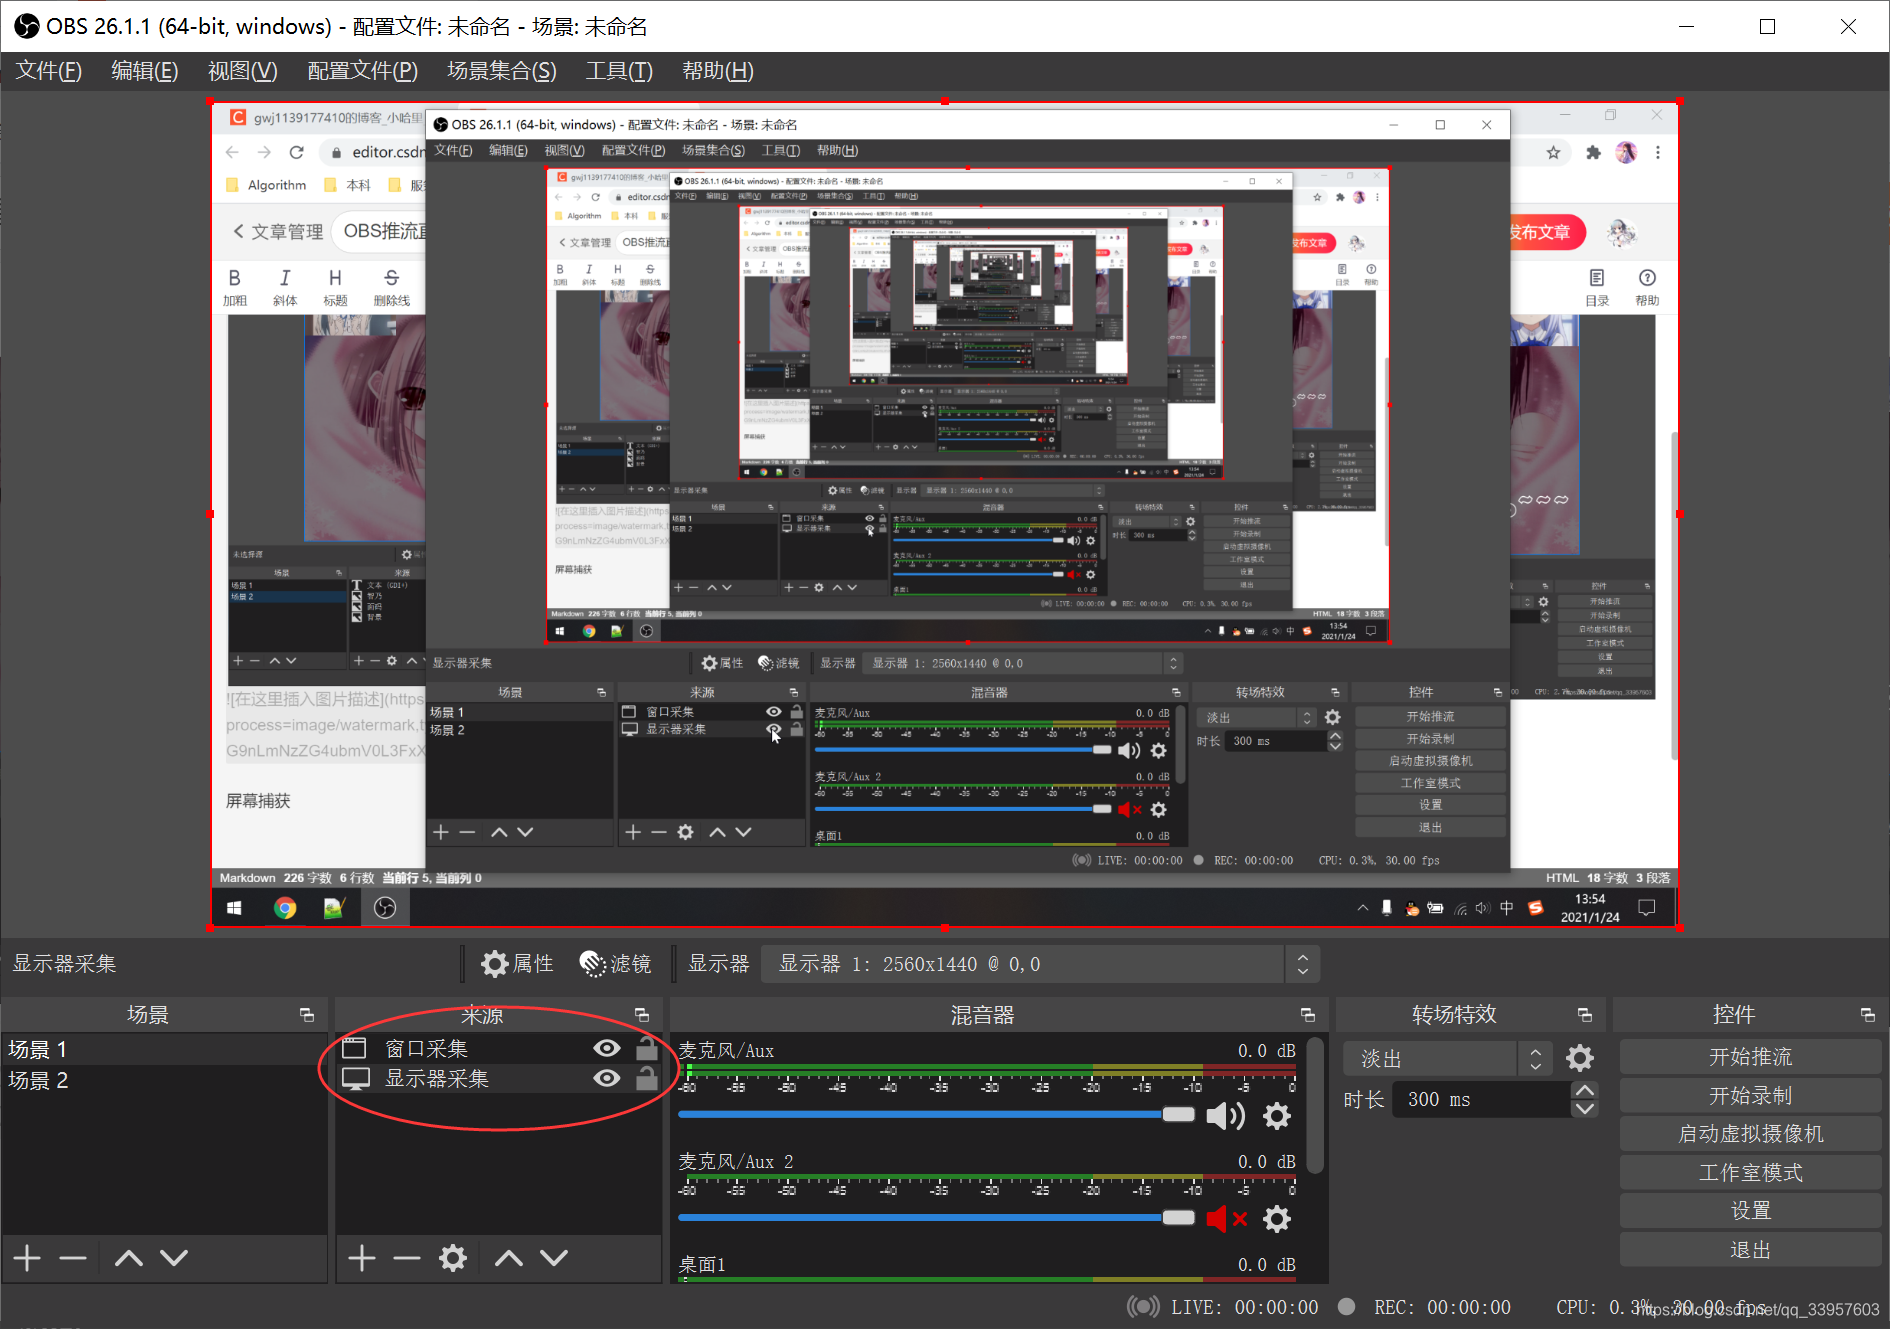Open the 滤镜 filters button
This screenshot has height=1329, width=1890.
615,964
